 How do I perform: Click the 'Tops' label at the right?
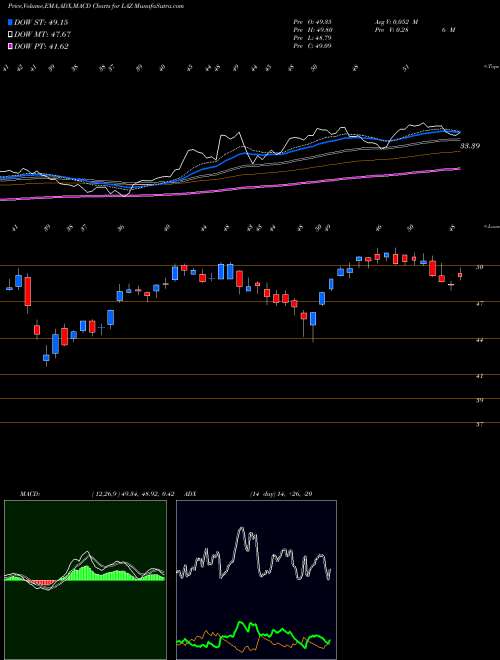[x=491, y=67]
